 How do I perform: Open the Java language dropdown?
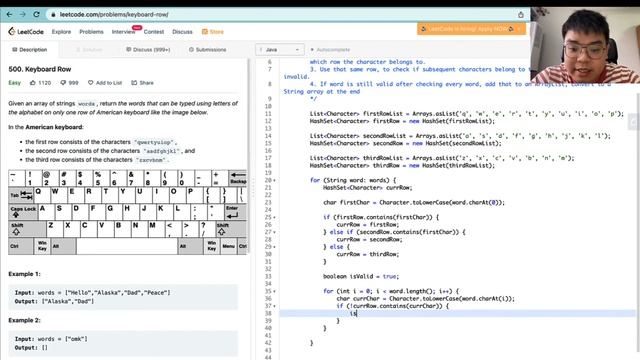coord(280,50)
